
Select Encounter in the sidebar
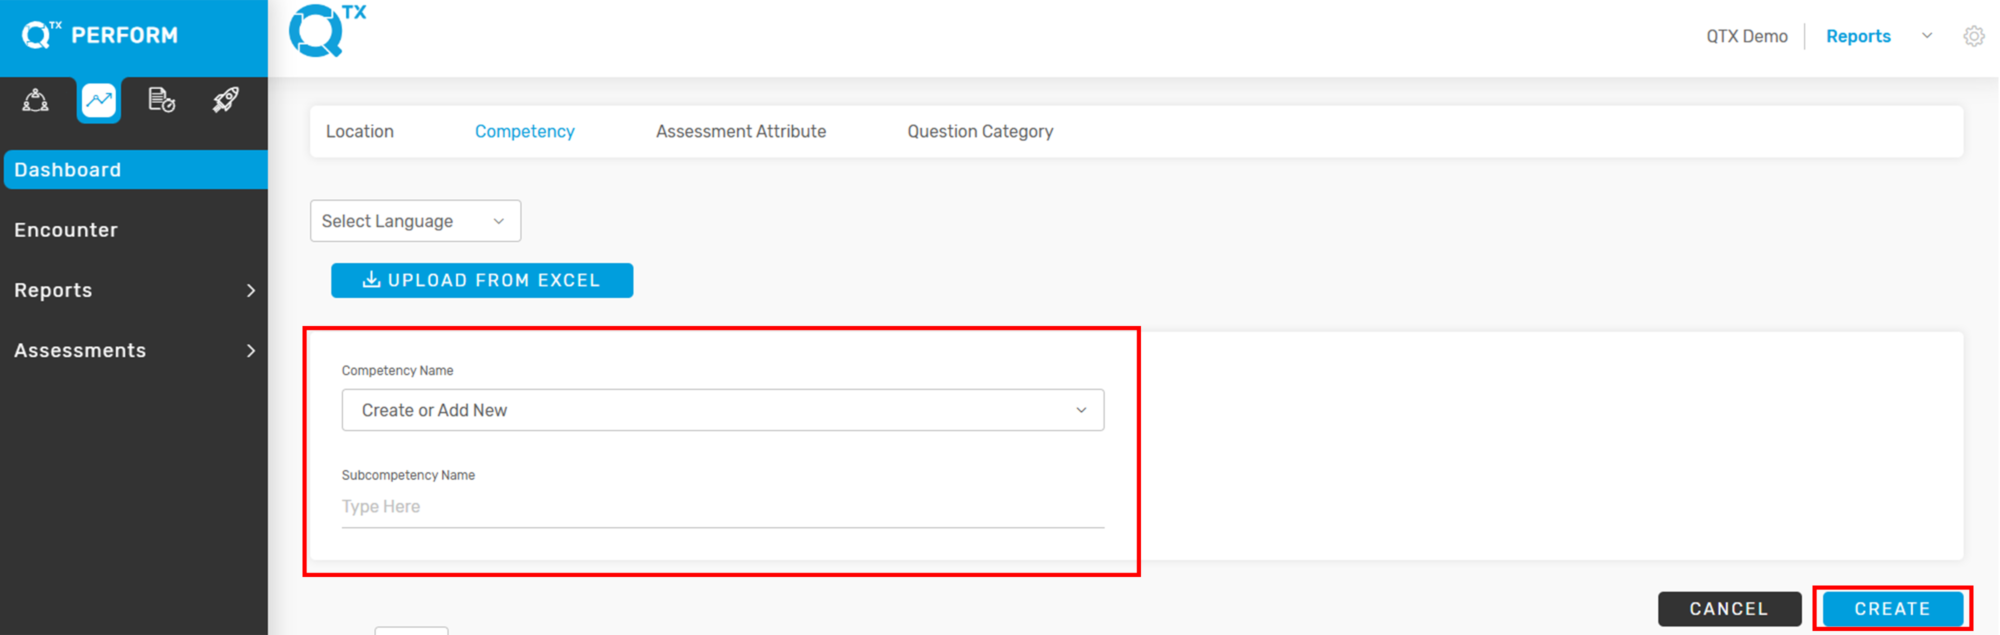tap(66, 230)
